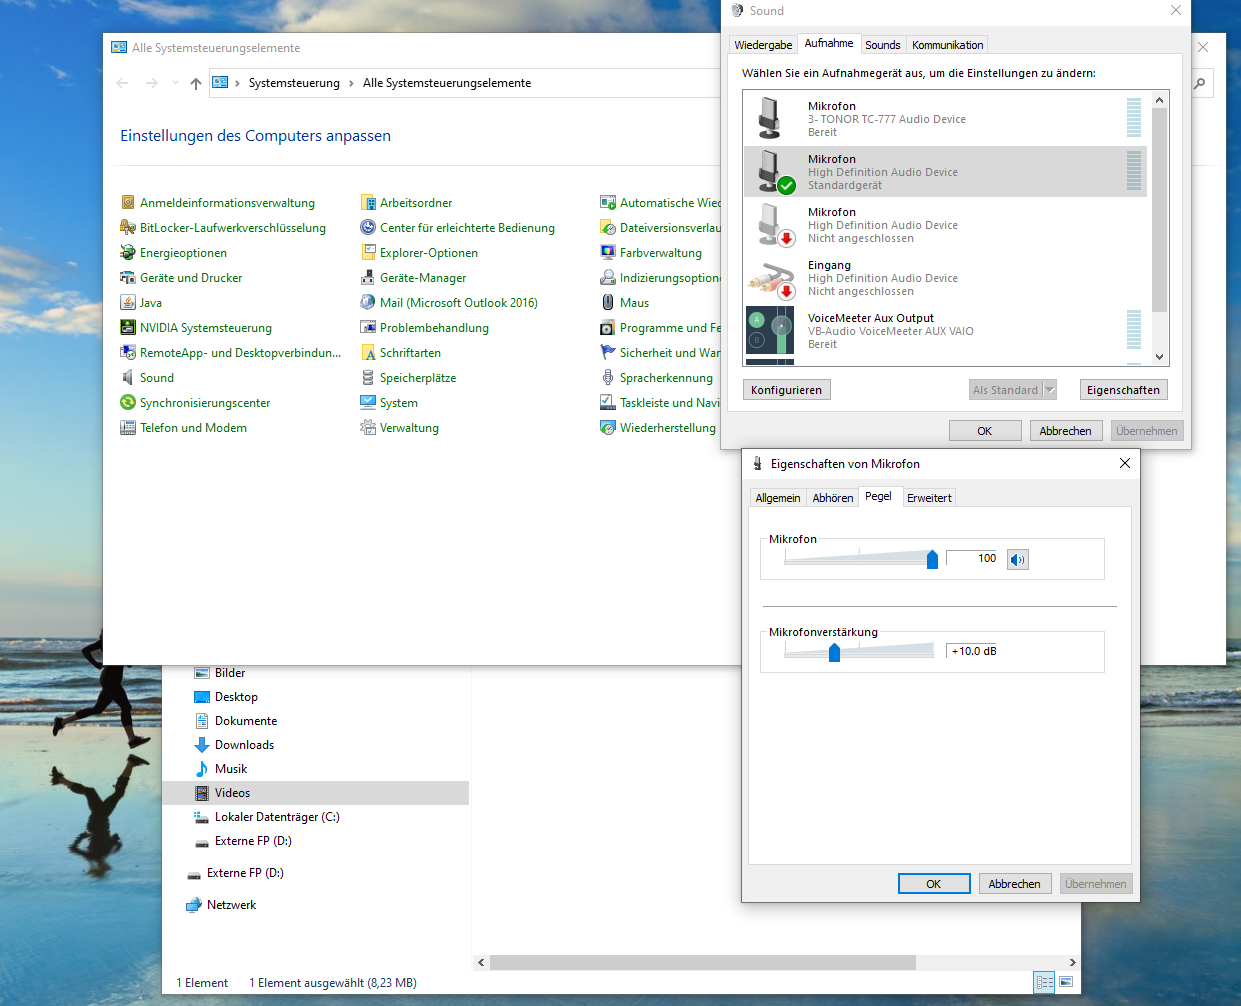Image resolution: width=1241 pixels, height=1006 pixels.
Task: Open NVIDIA Systemsteuerung icon
Action: (x=128, y=328)
